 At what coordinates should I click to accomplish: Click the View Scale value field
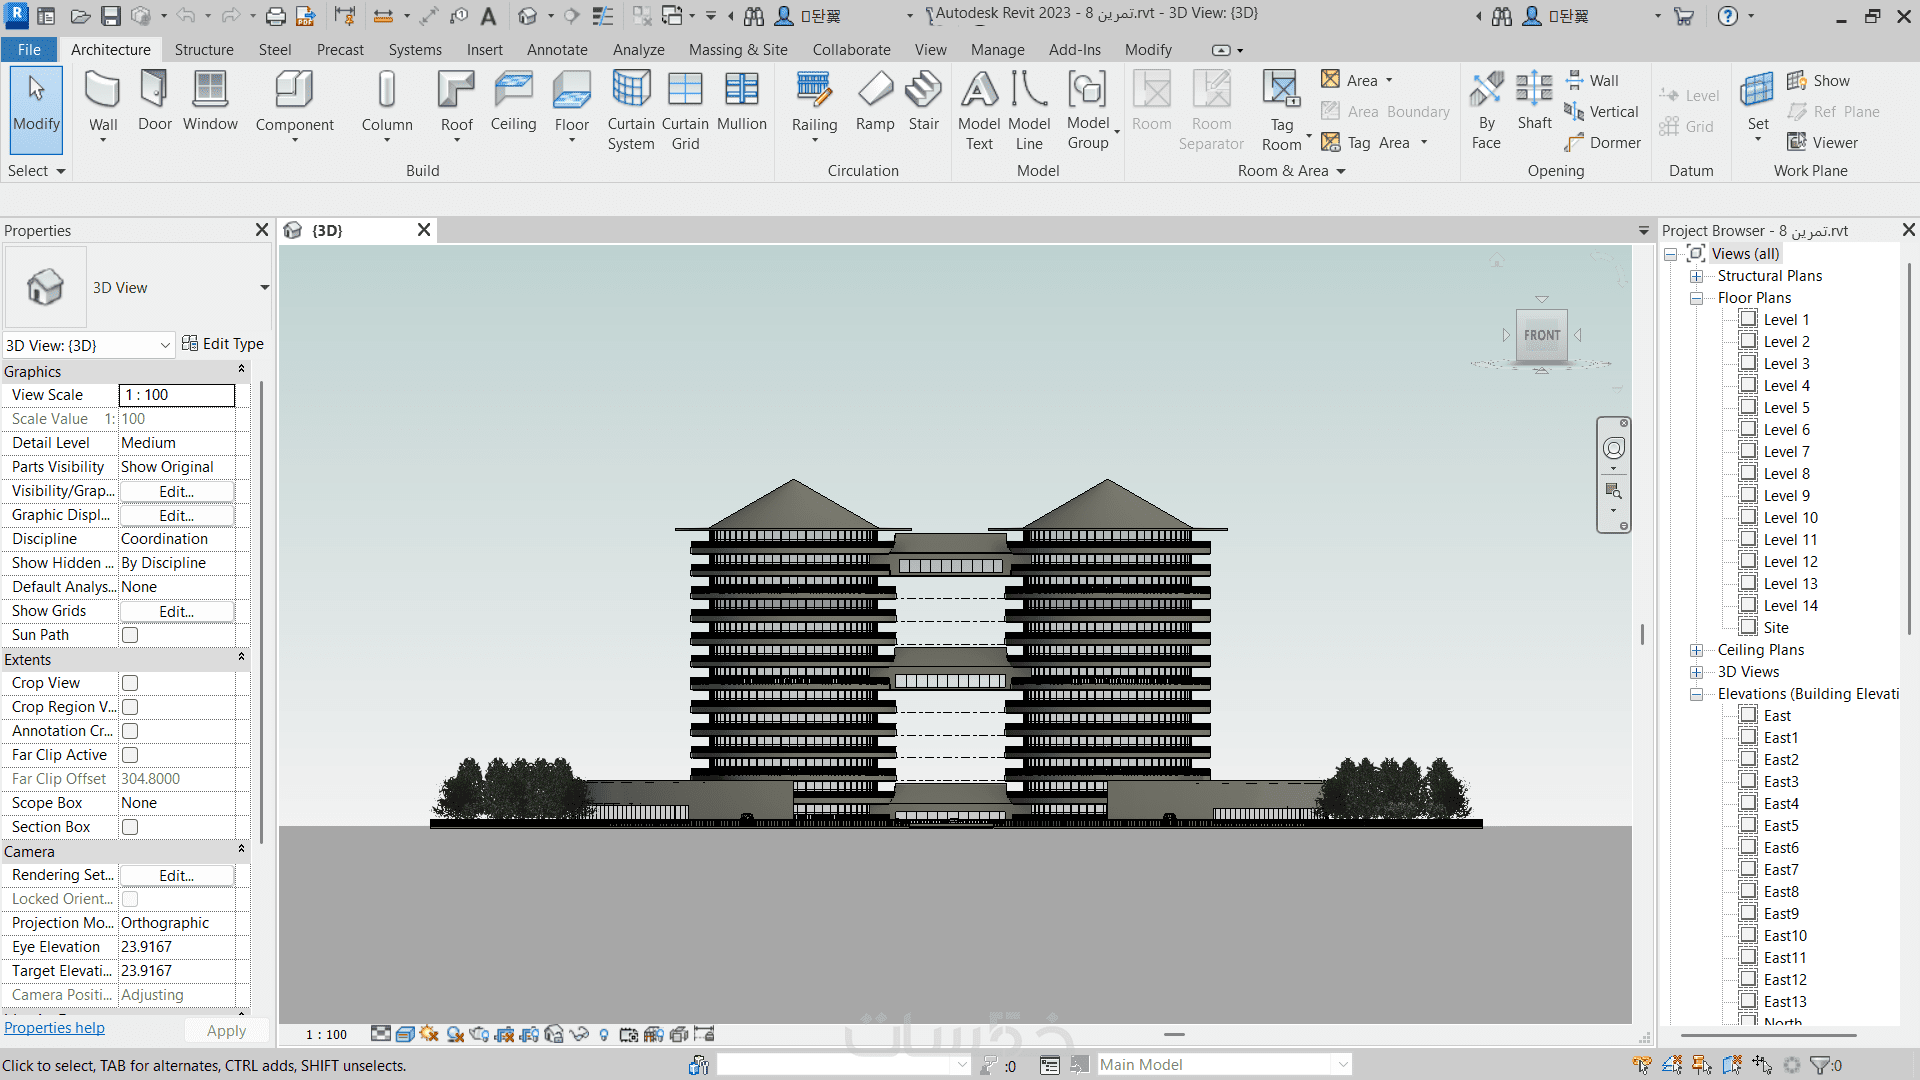177,395
